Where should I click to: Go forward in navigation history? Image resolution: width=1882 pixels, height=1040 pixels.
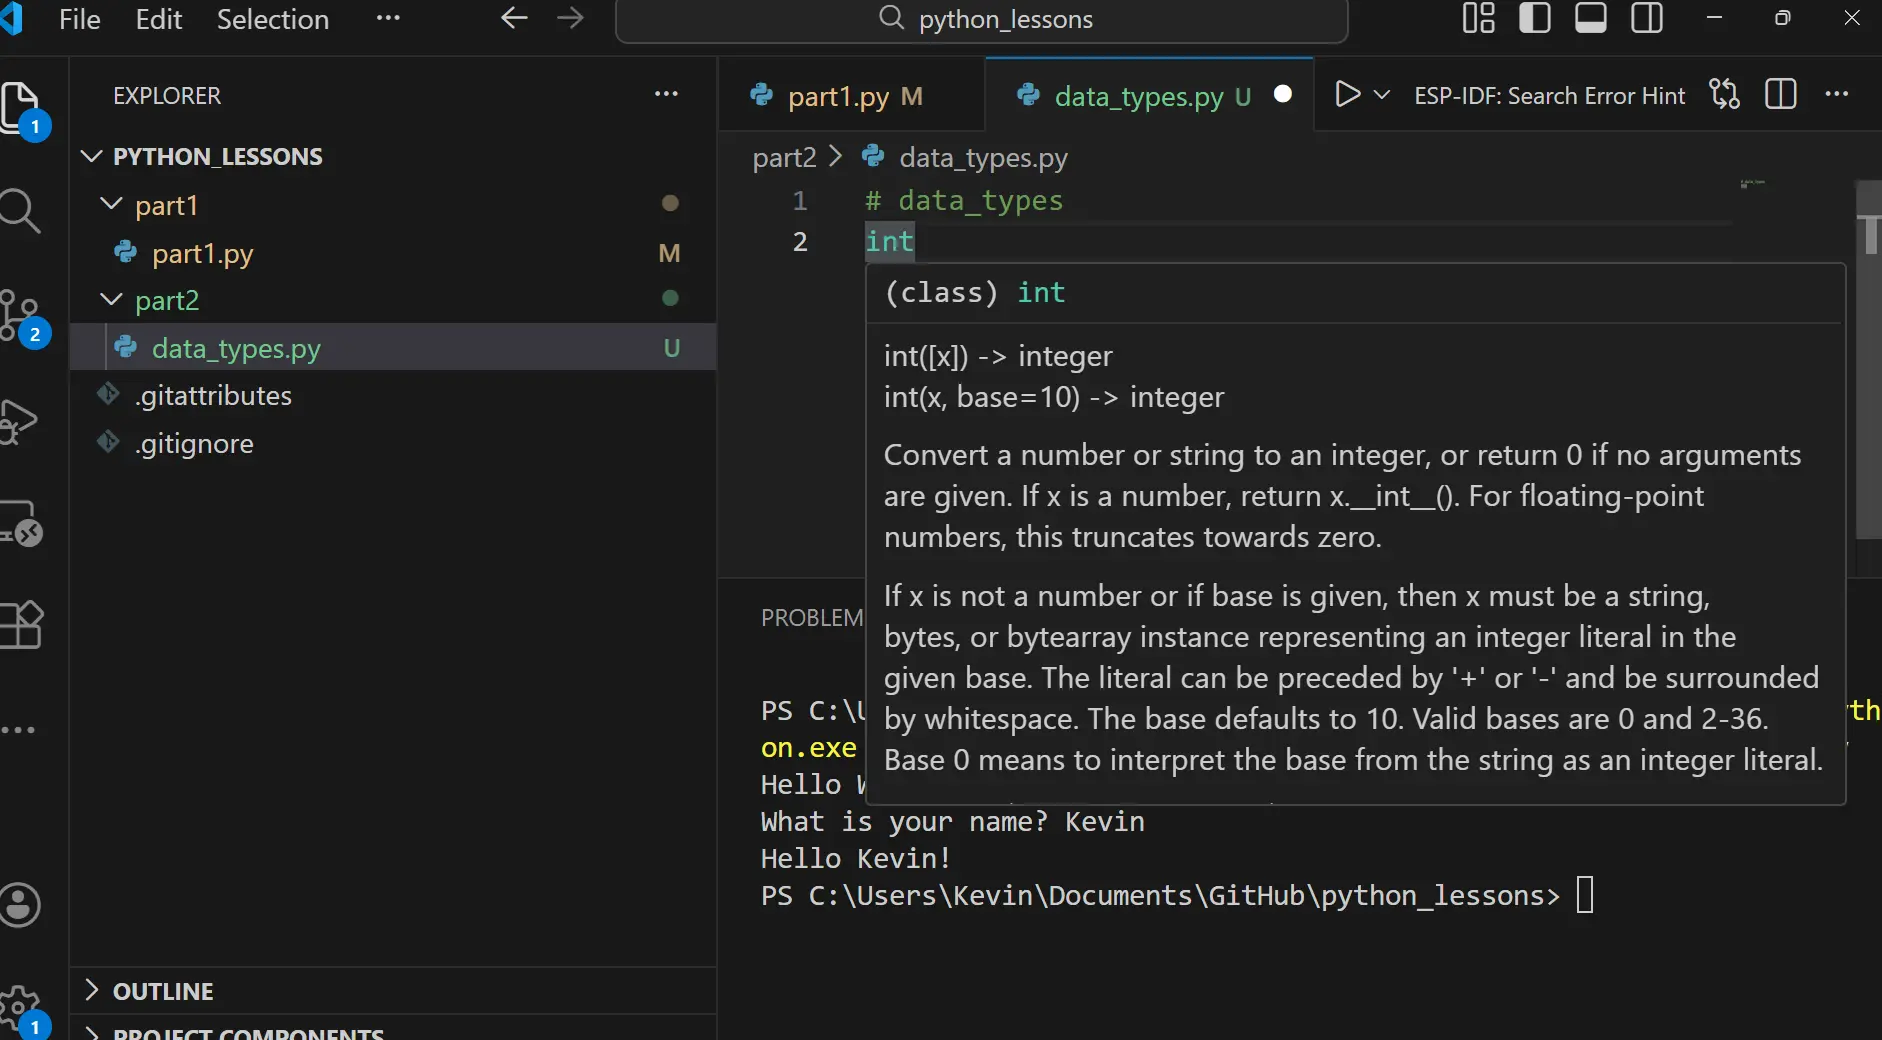point(570,18)
